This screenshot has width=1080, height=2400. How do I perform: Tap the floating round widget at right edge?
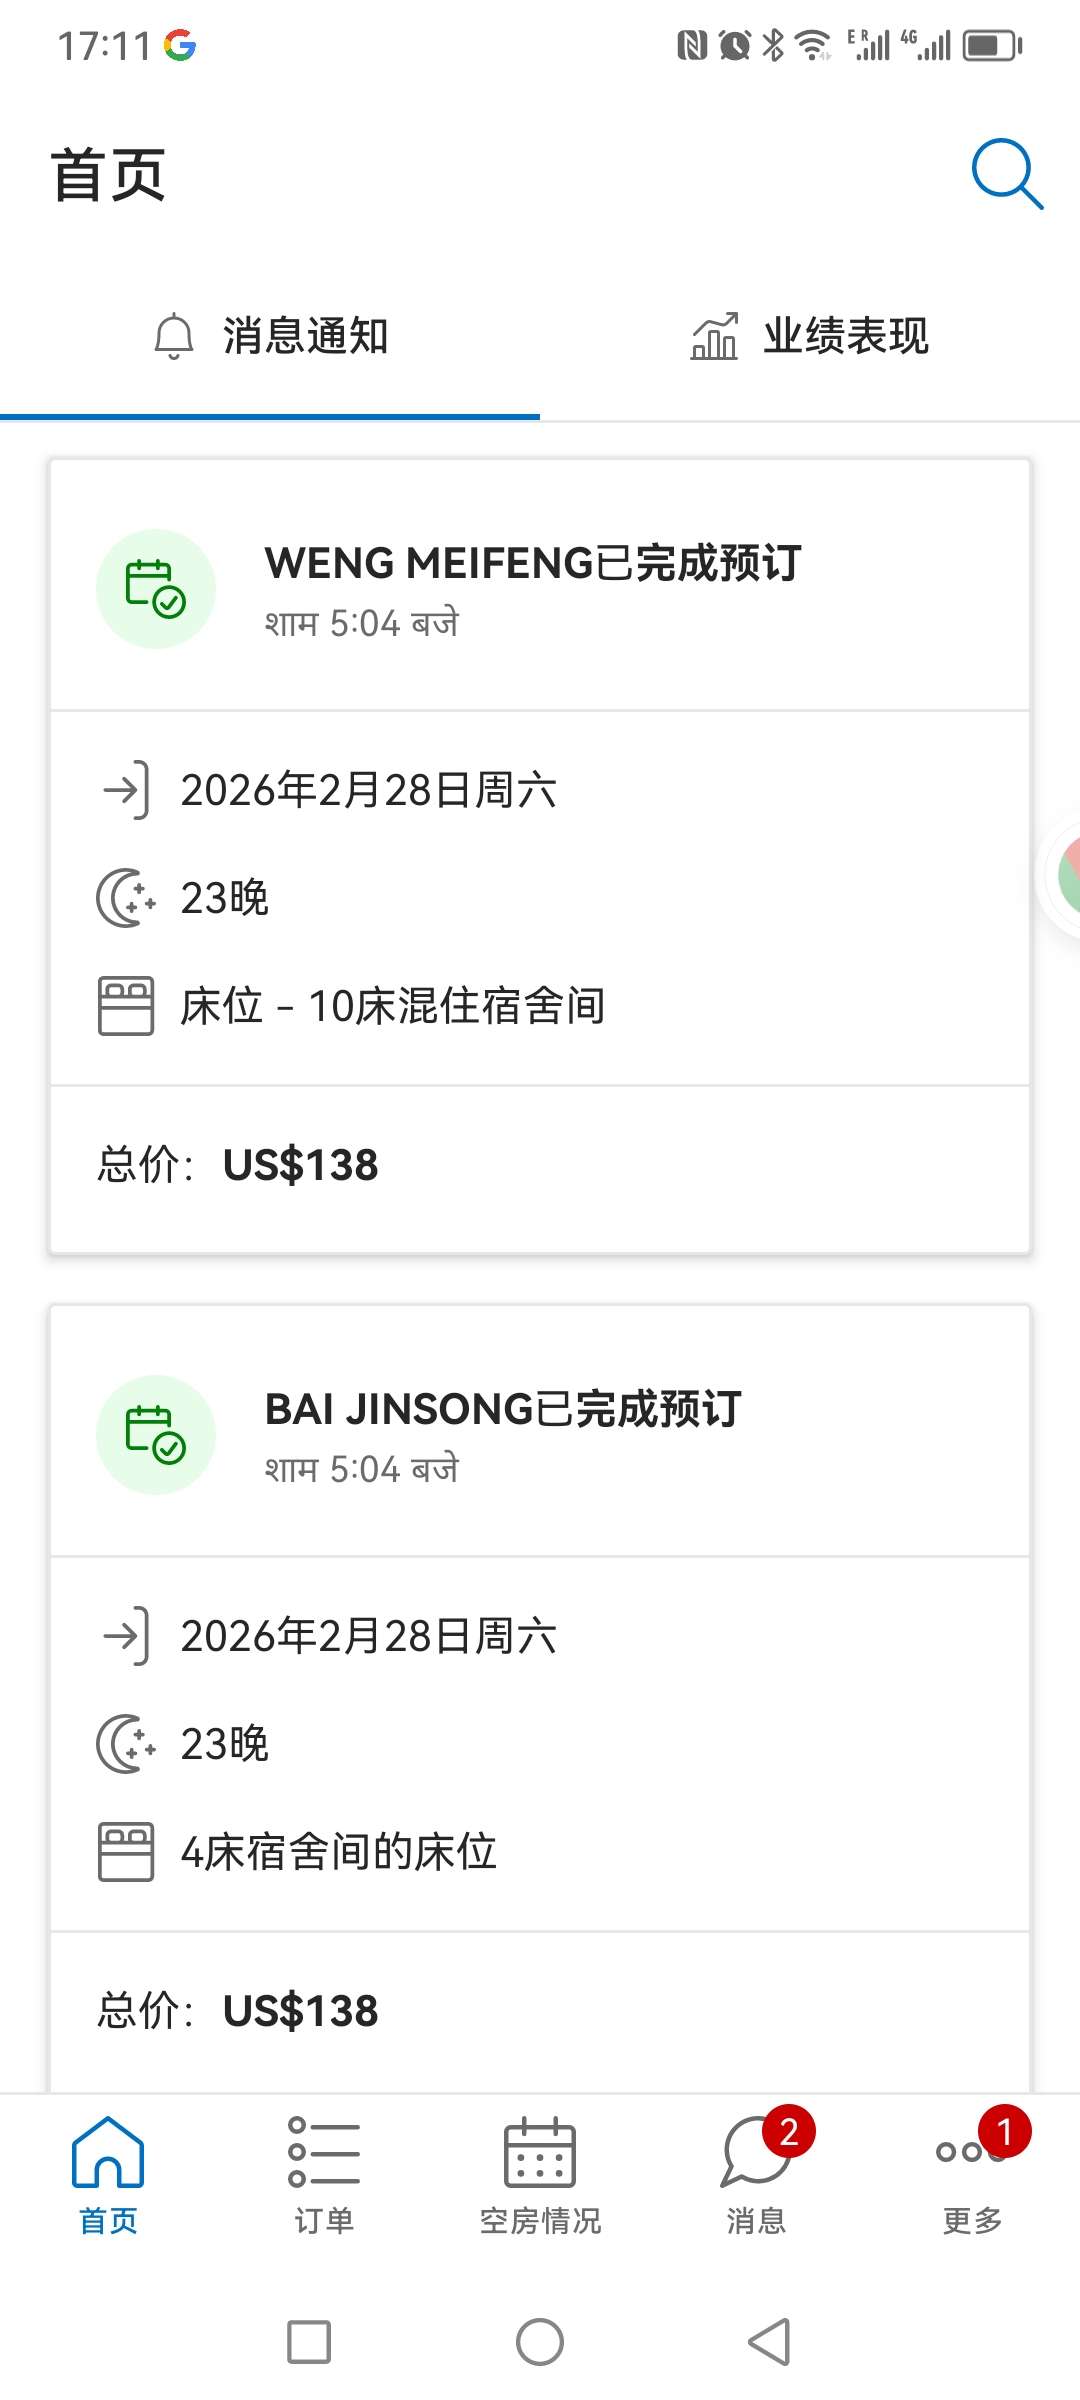coord(1064,875)
